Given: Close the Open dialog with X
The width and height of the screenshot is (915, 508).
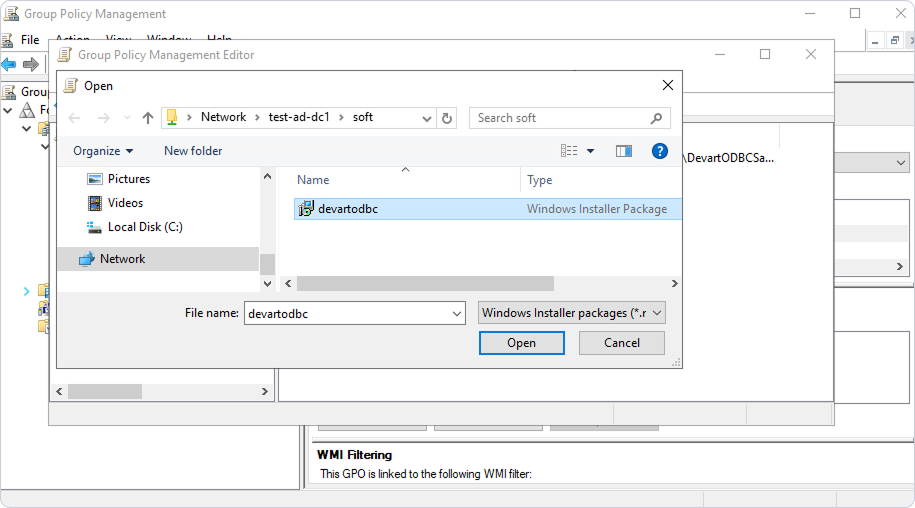Looking at the screenshot, I should click(668, 85).
